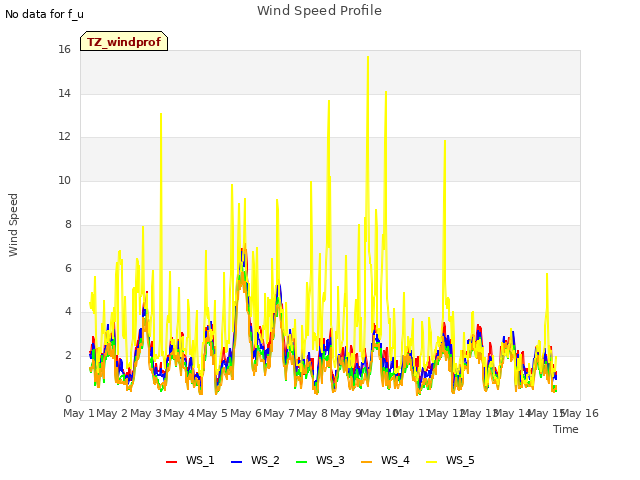This screenshot has height=480, width=640.
Task: Click the May 1 x-axis tick label
Action: [79, 413]
